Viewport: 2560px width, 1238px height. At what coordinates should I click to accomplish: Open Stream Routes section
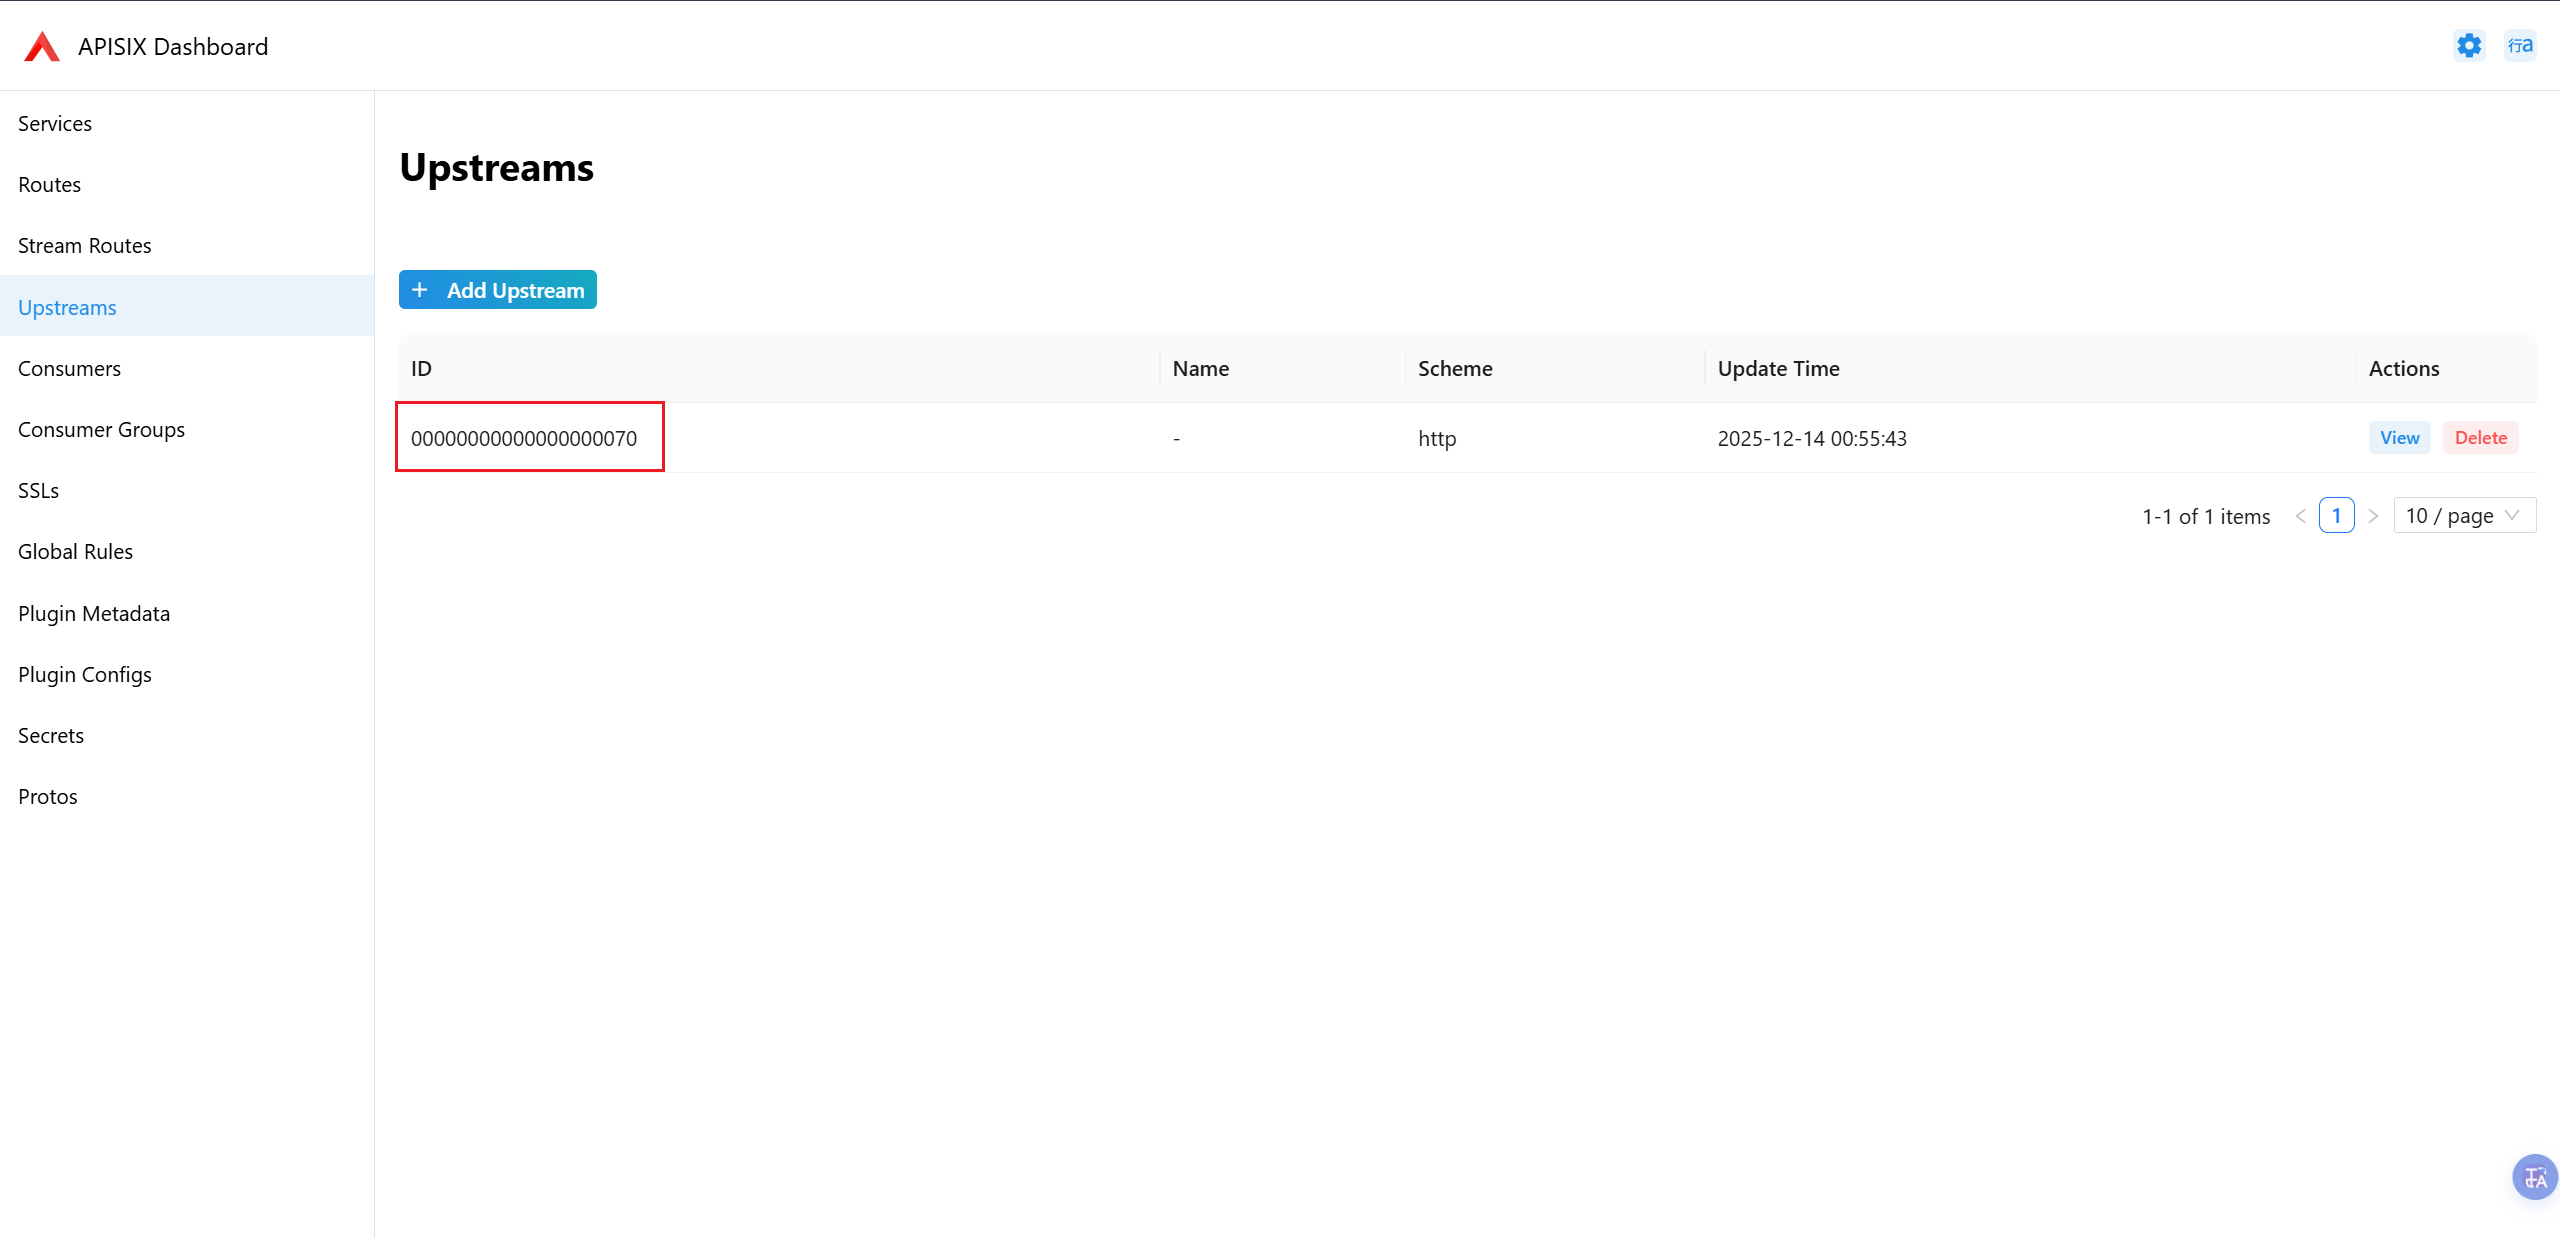(85, 246)
